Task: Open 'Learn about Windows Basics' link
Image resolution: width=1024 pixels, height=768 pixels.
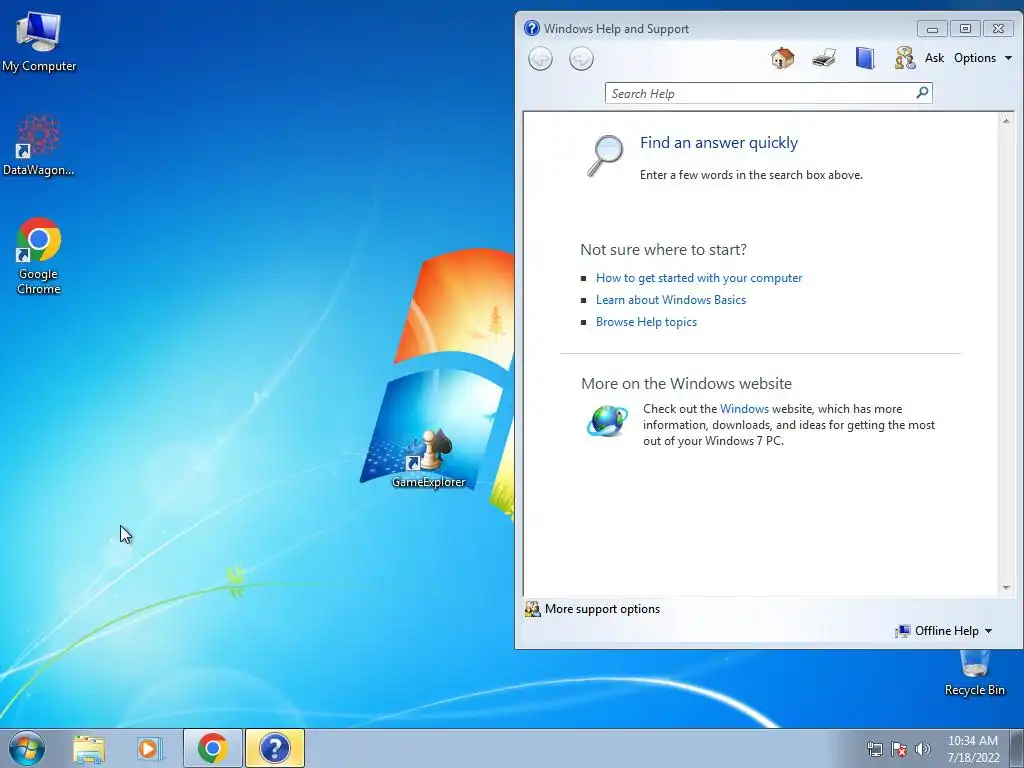Action: [671, 300]
